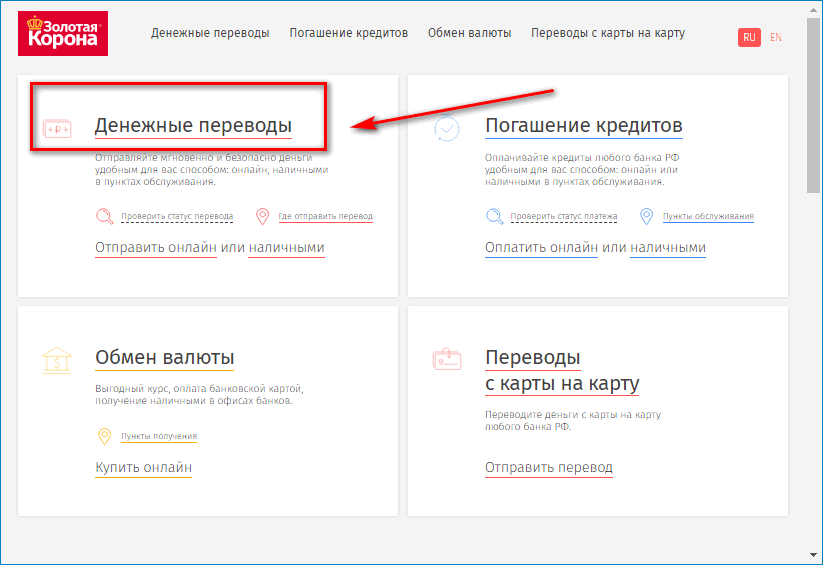Click text 'Переводите деньги с карты на карту'
Viewport: 823px width, 565px height.
pos(573,415)
